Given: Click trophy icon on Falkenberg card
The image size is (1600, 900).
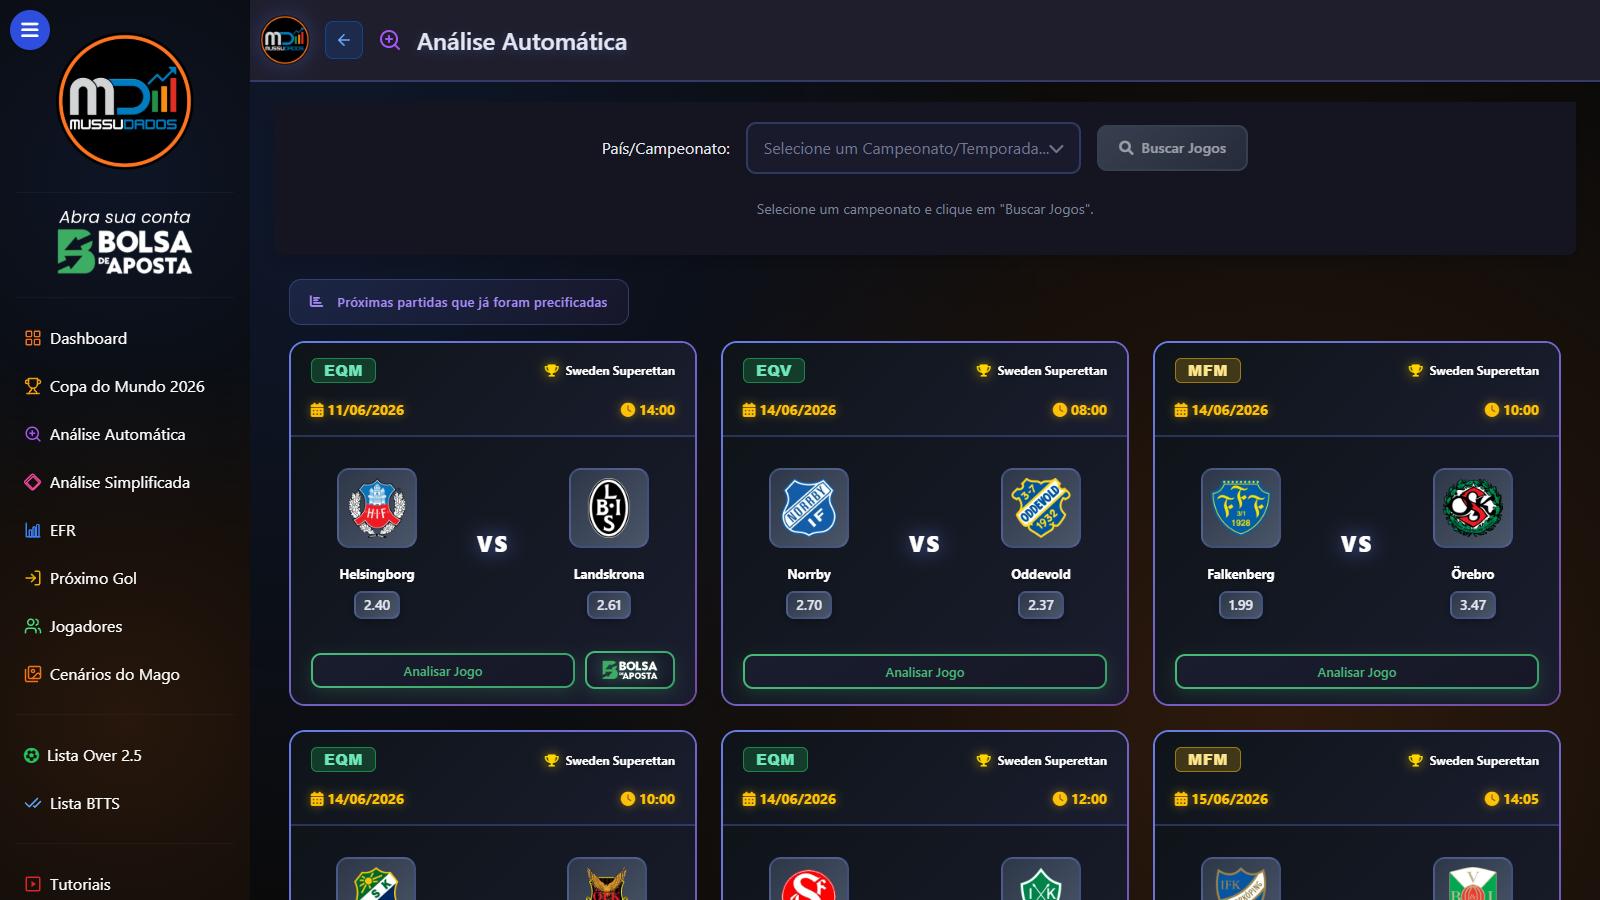Looking at the screenshot, I should point(1415,371).
